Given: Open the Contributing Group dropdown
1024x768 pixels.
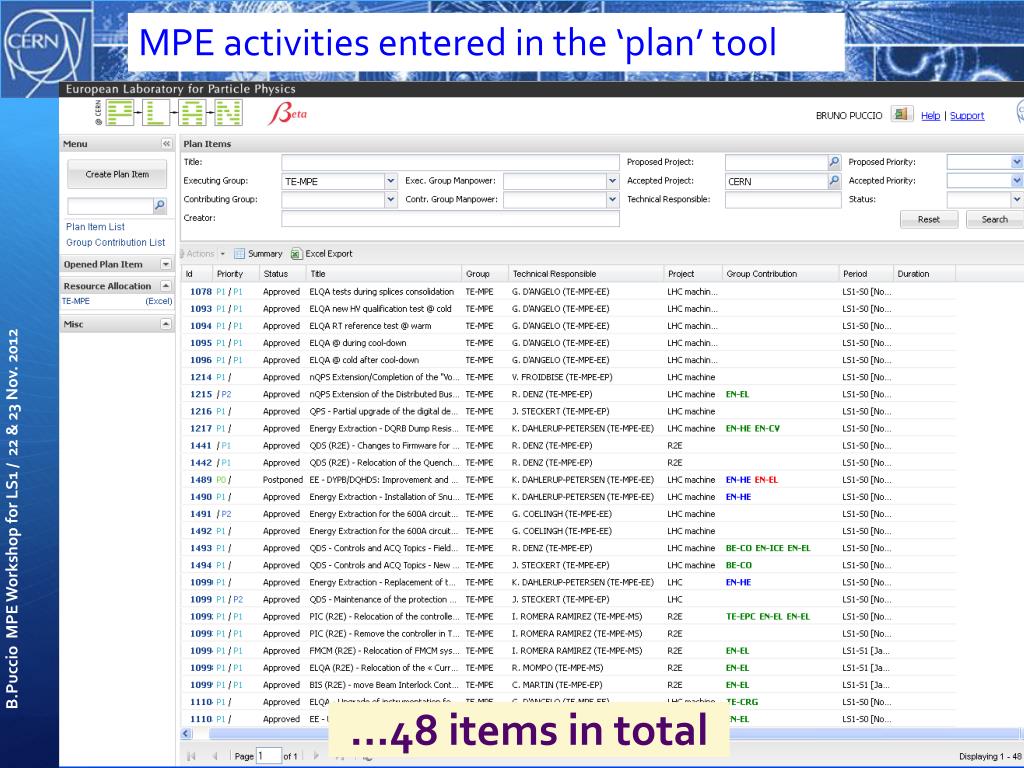Looking at the screenshot, I should 390,199.
